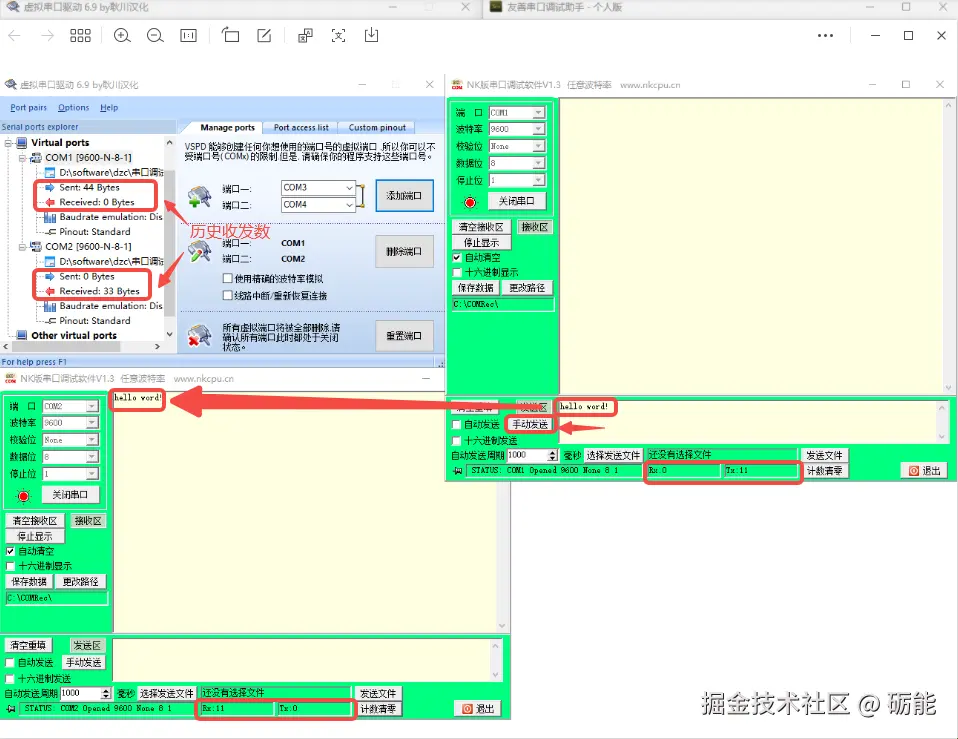Open parity None dropdown in COM1 window
The height and width of the screenshot is (739, 958).
click(x=538, y=146)
